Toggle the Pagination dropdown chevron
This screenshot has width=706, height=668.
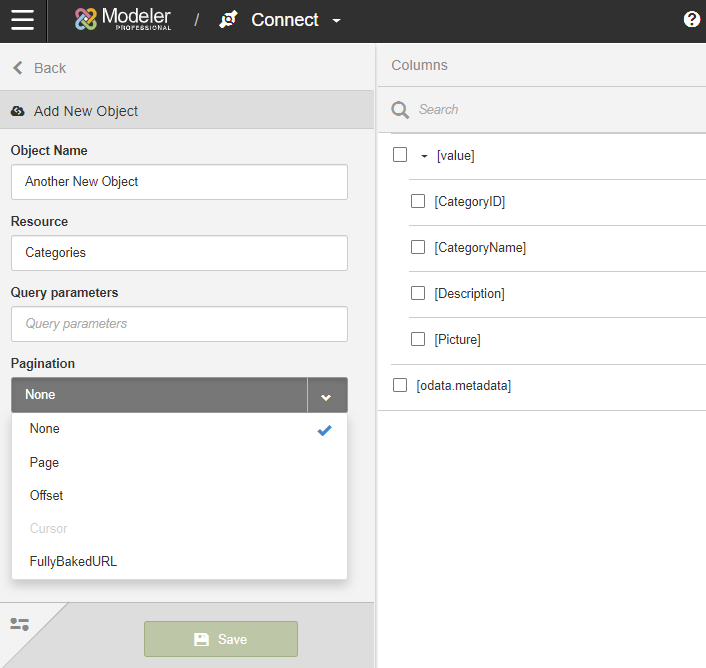click(326, 395)
